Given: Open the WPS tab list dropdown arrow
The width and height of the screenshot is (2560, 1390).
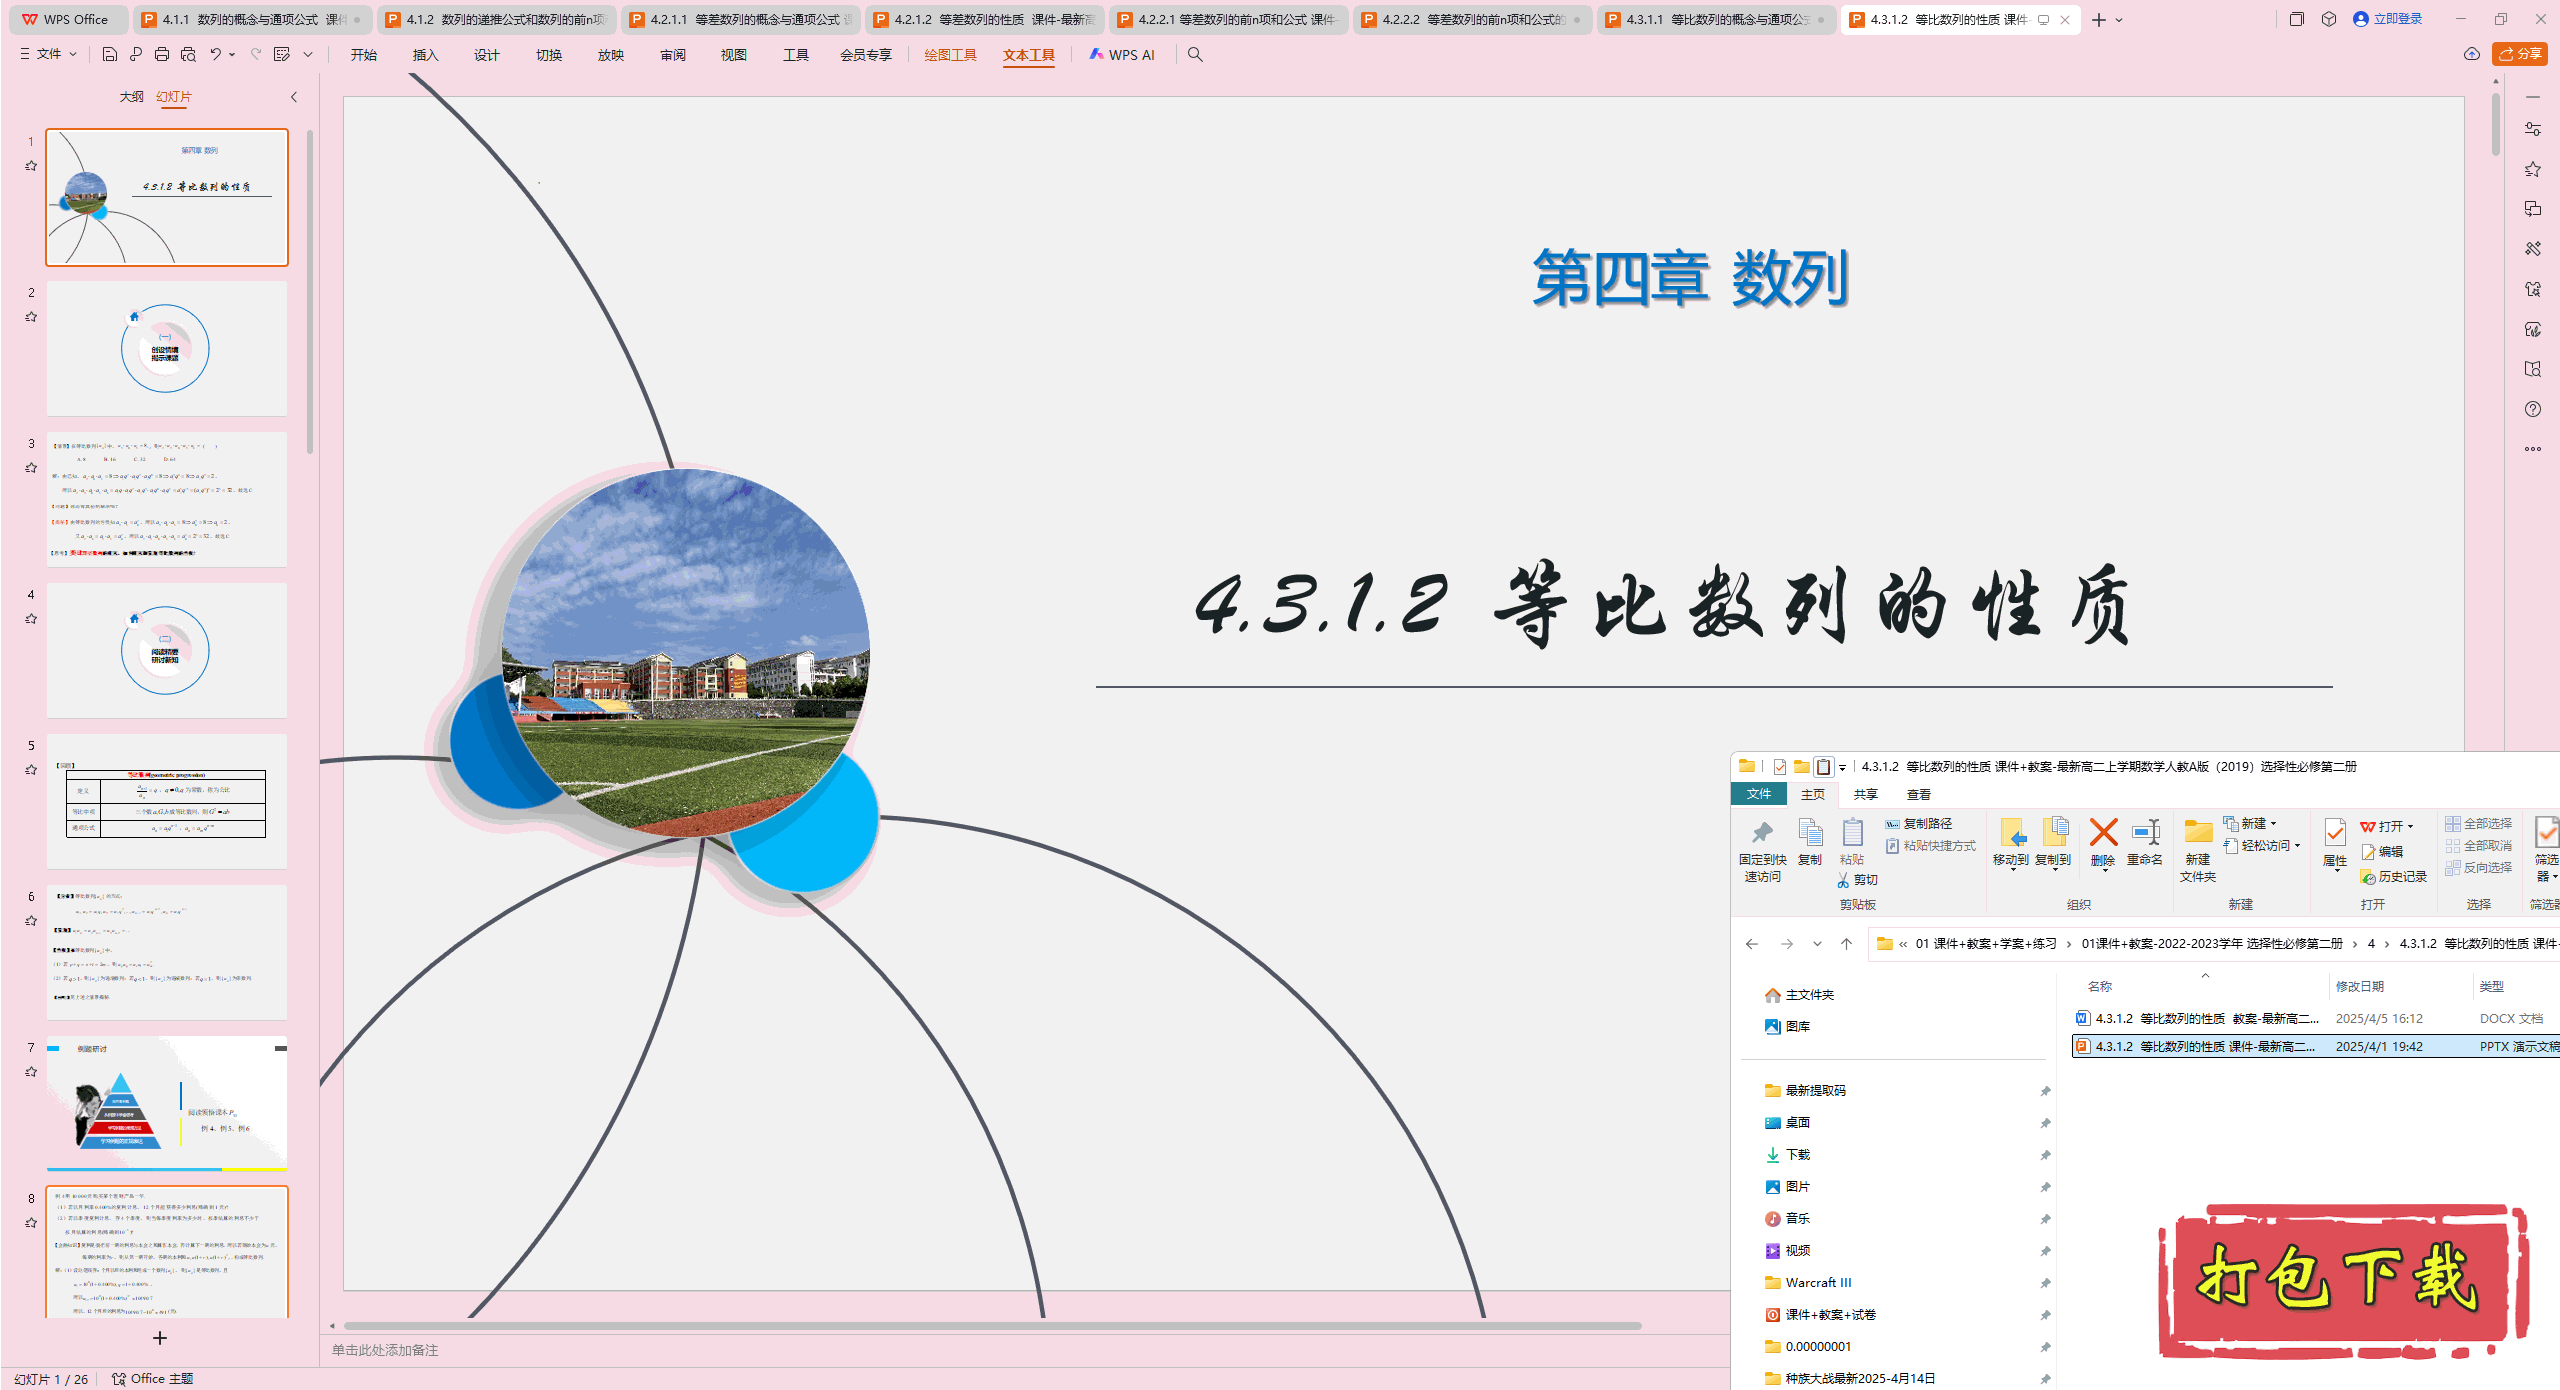Looking at the screenshot, I should click(x=2119, y=20).
